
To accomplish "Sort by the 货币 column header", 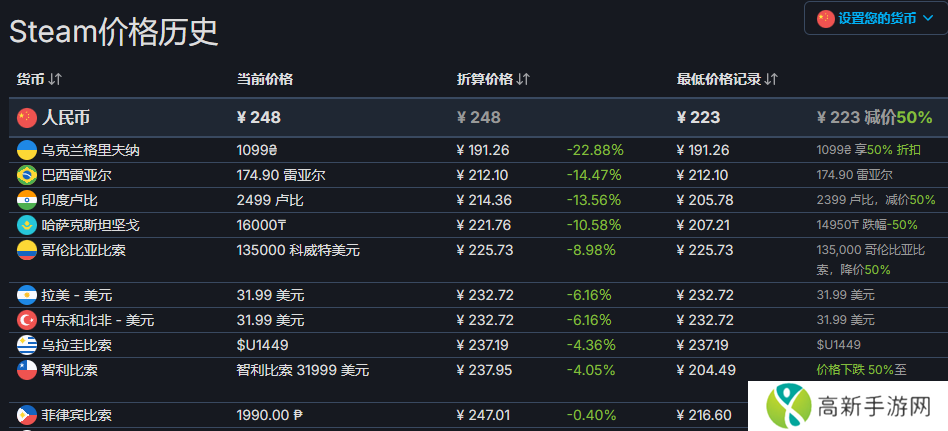I will click(x=40, y=79).
